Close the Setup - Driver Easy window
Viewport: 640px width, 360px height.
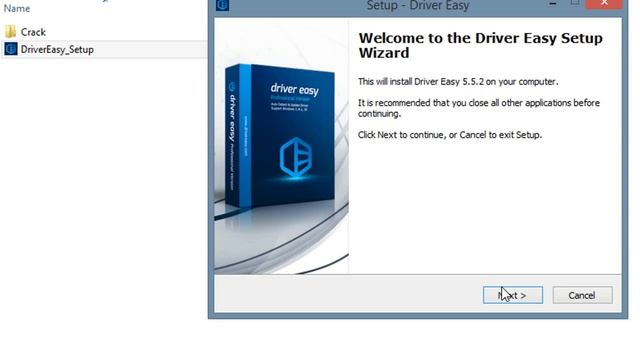coord(604,4)
